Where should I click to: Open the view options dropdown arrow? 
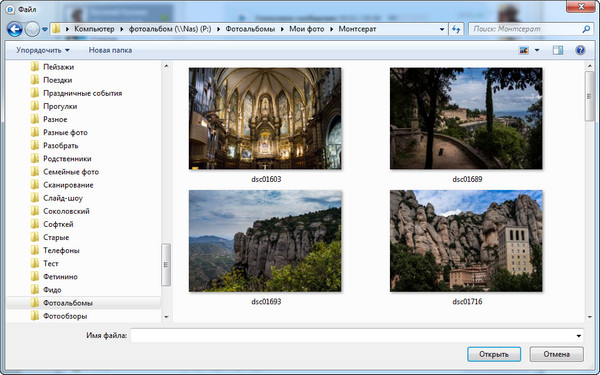point(537,50)
